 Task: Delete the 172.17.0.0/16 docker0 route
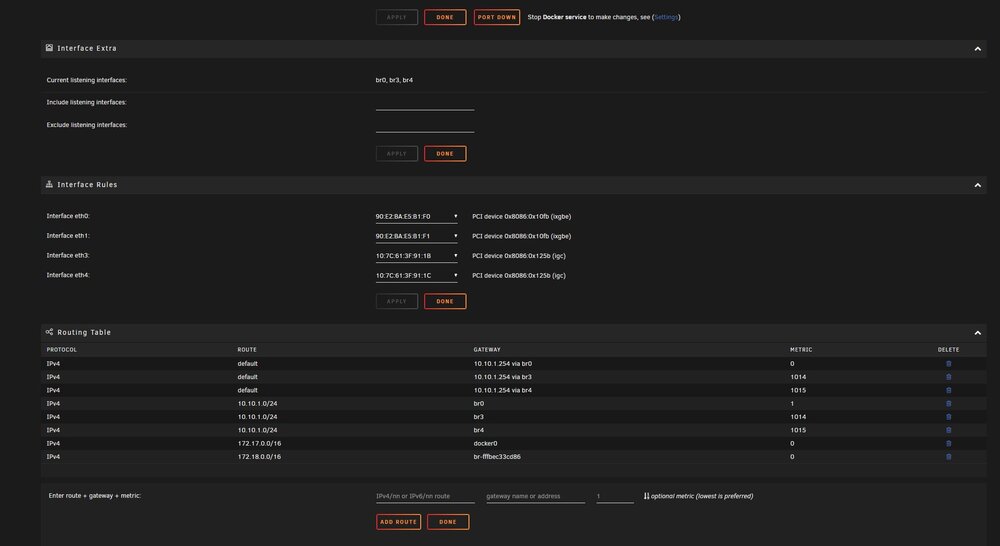(x=948, y=443)
